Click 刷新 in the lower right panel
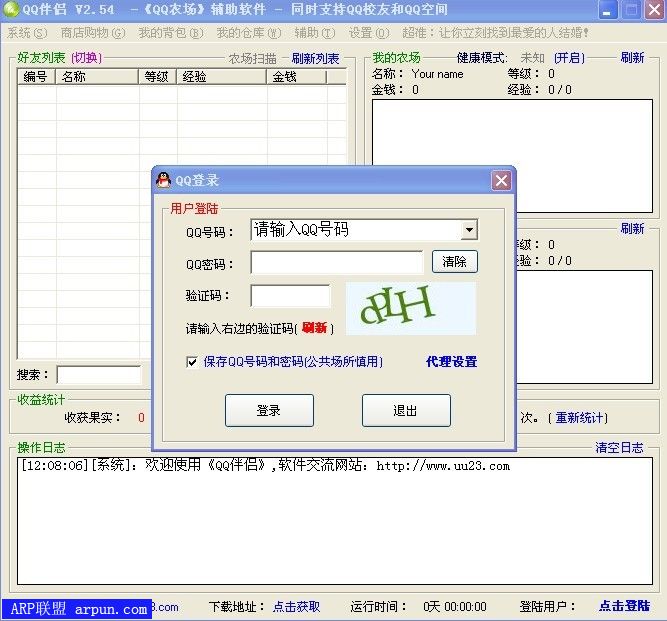667x621 pixels. point(632,228)
